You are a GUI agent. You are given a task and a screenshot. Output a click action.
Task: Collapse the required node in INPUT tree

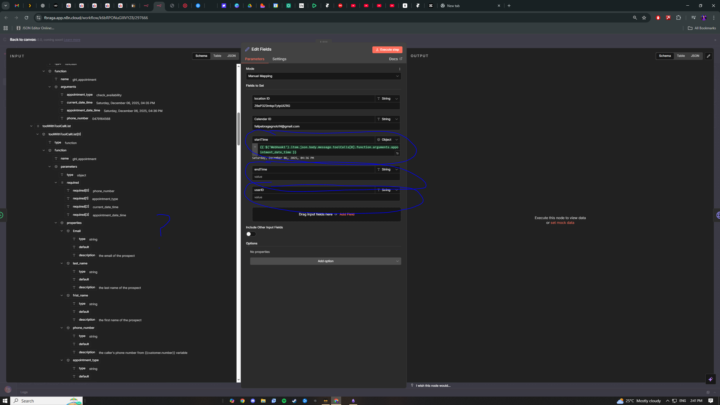click(x=56, y=183)
